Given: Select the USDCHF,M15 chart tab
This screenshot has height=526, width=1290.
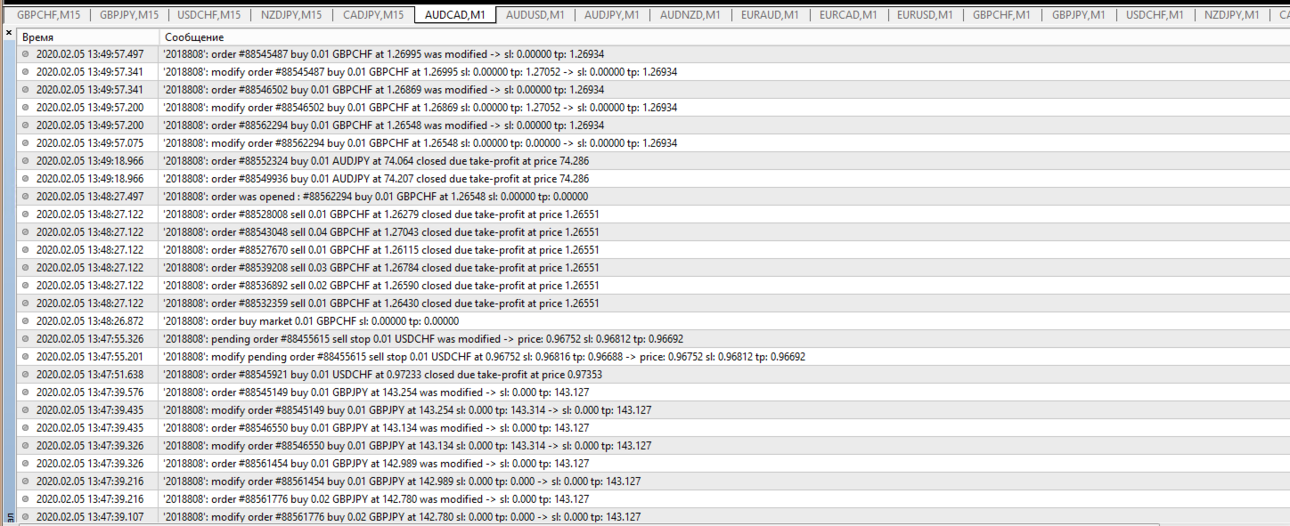Looking at the screenshot, I should tap(209, 15).
